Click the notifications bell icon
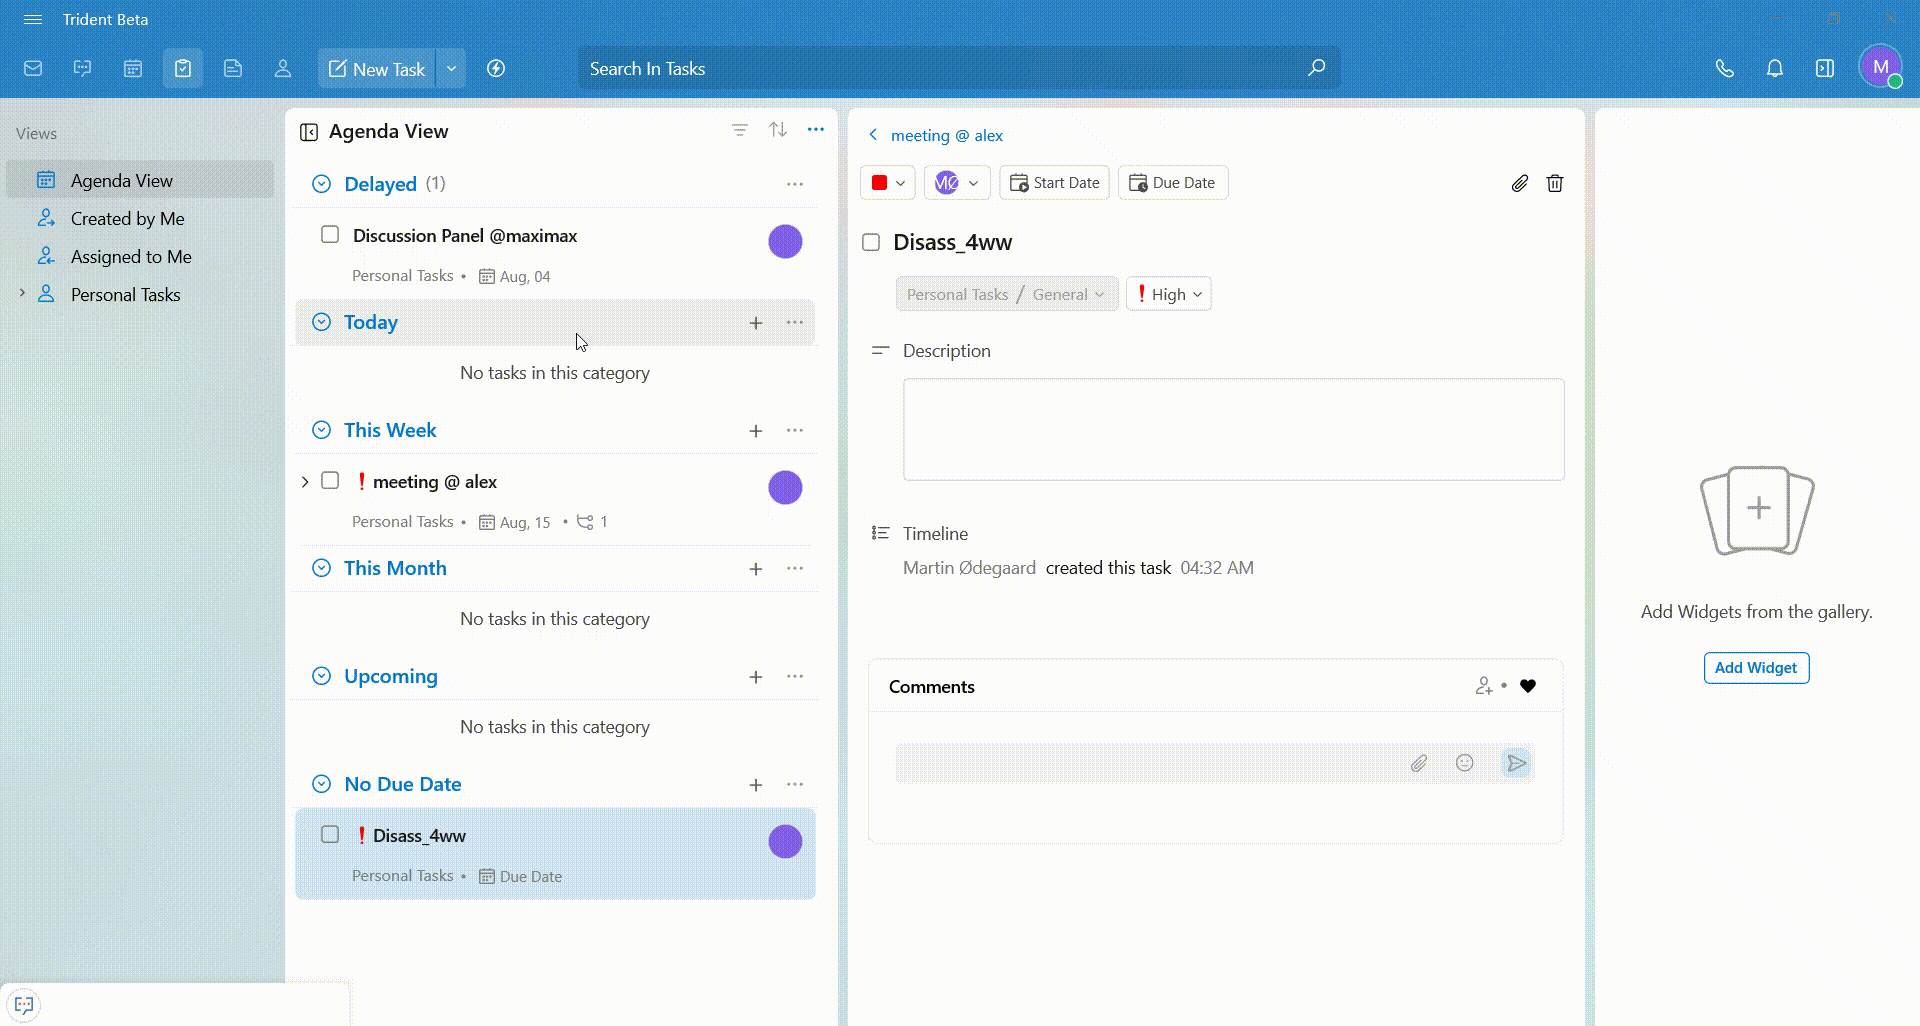1920x1026 pixels. pos(1774,69)
